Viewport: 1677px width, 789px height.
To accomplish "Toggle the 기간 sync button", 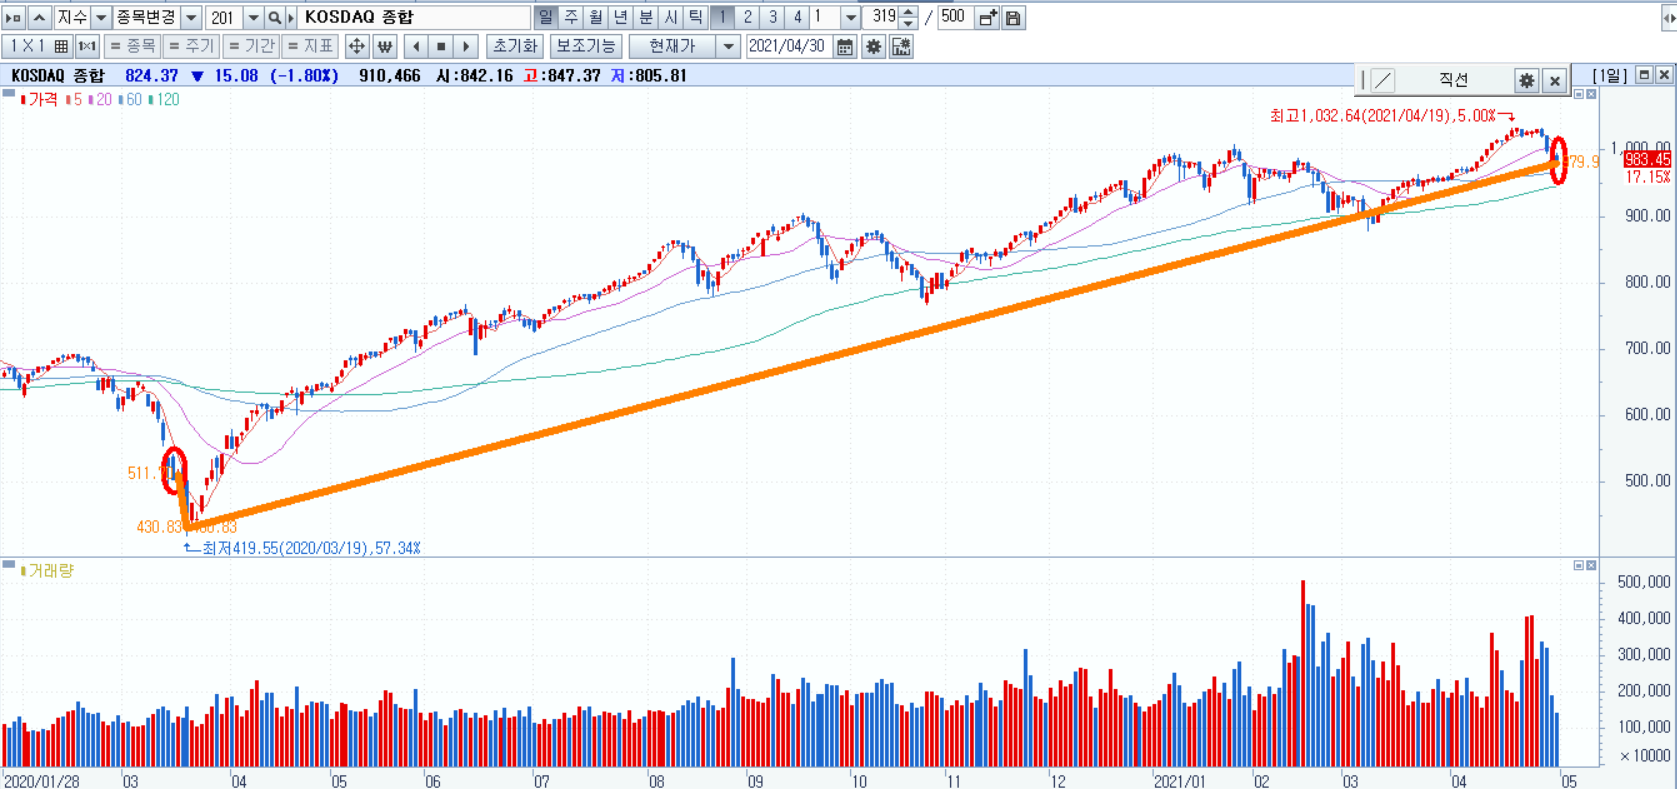I will coord(252,46).
